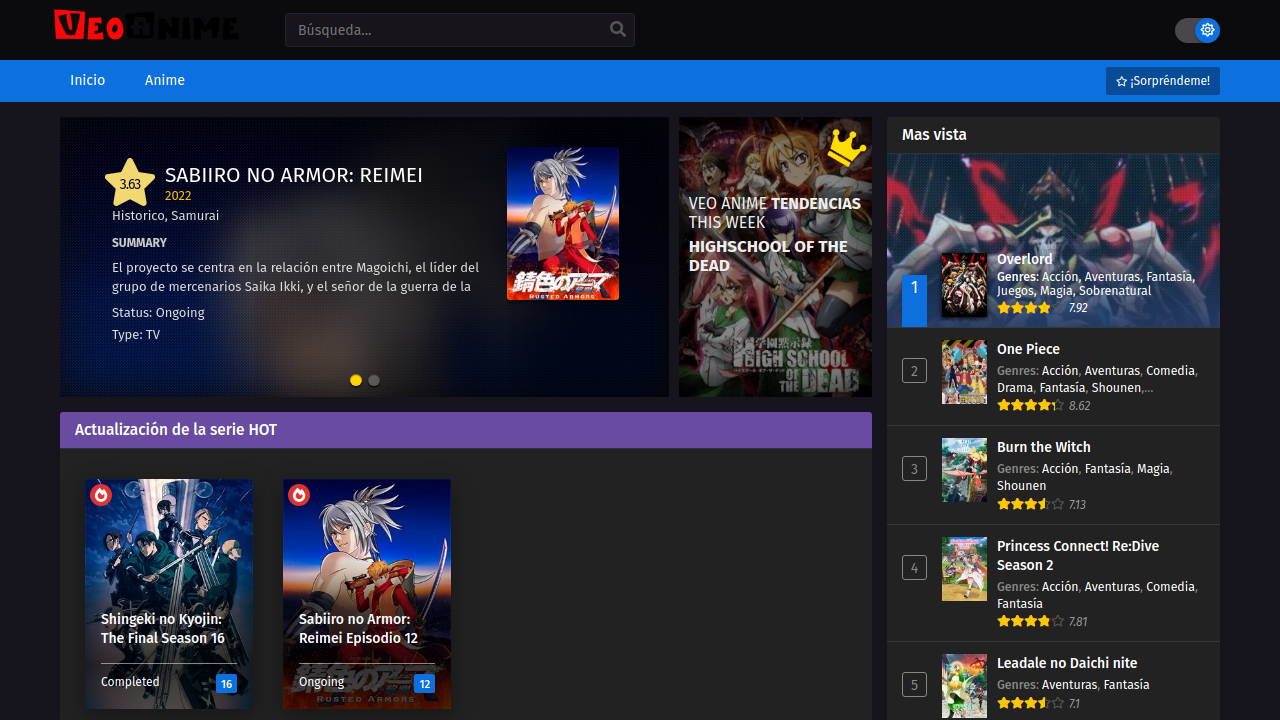Viewport: 1280px width, 720px height.
Task: Click the Mas vista heading
Action: tap(934, 135)
